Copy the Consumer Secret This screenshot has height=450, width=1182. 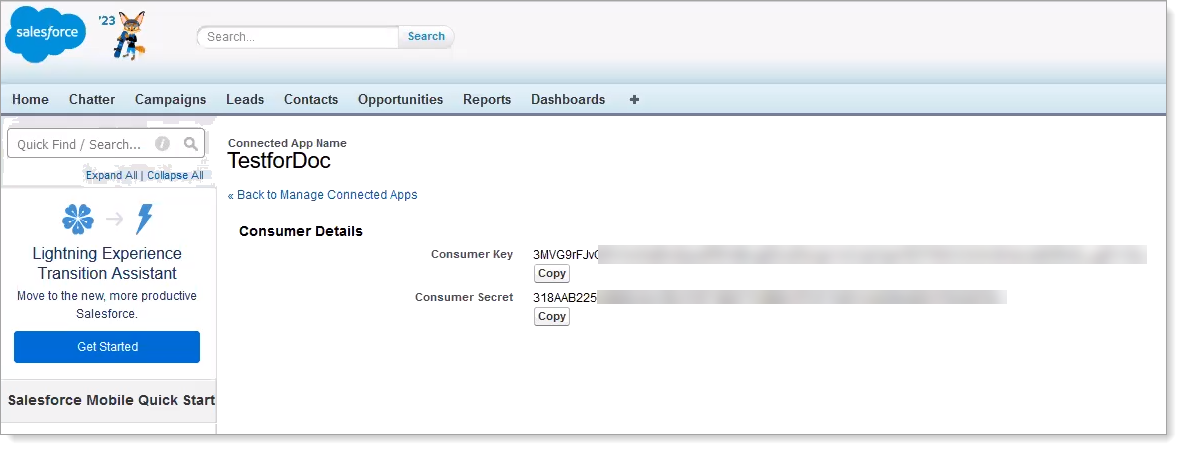[x=552, y=317]
